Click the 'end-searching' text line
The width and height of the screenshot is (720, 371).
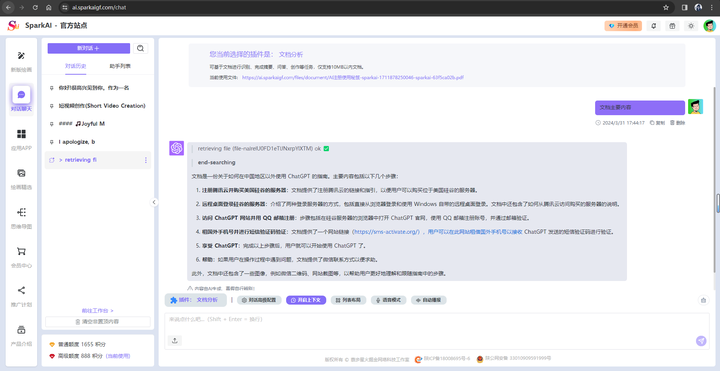tap(216, 163)
